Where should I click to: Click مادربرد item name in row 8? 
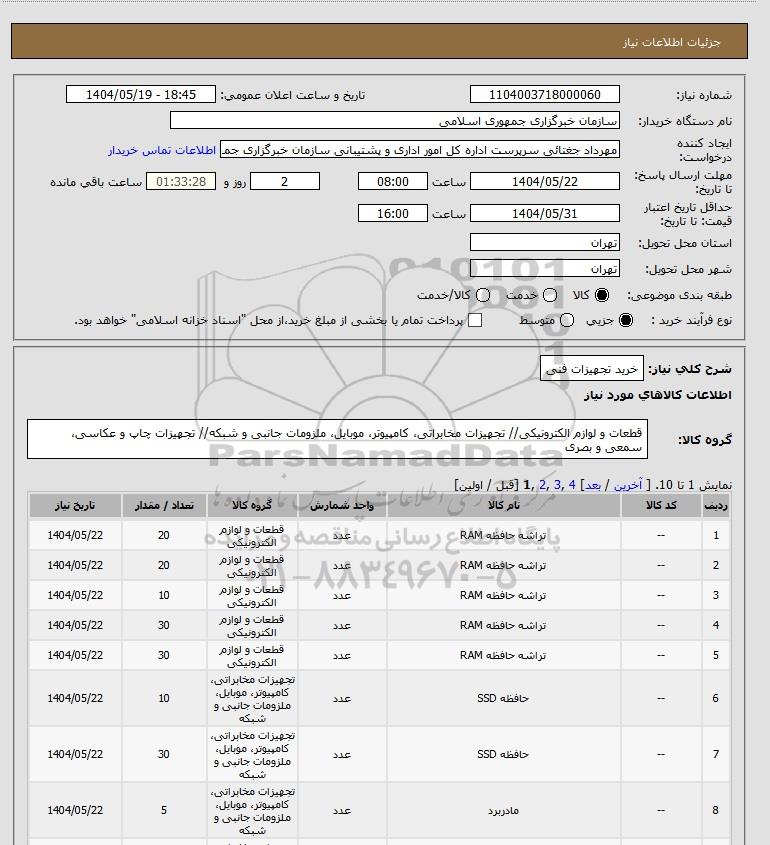[503, 811]
